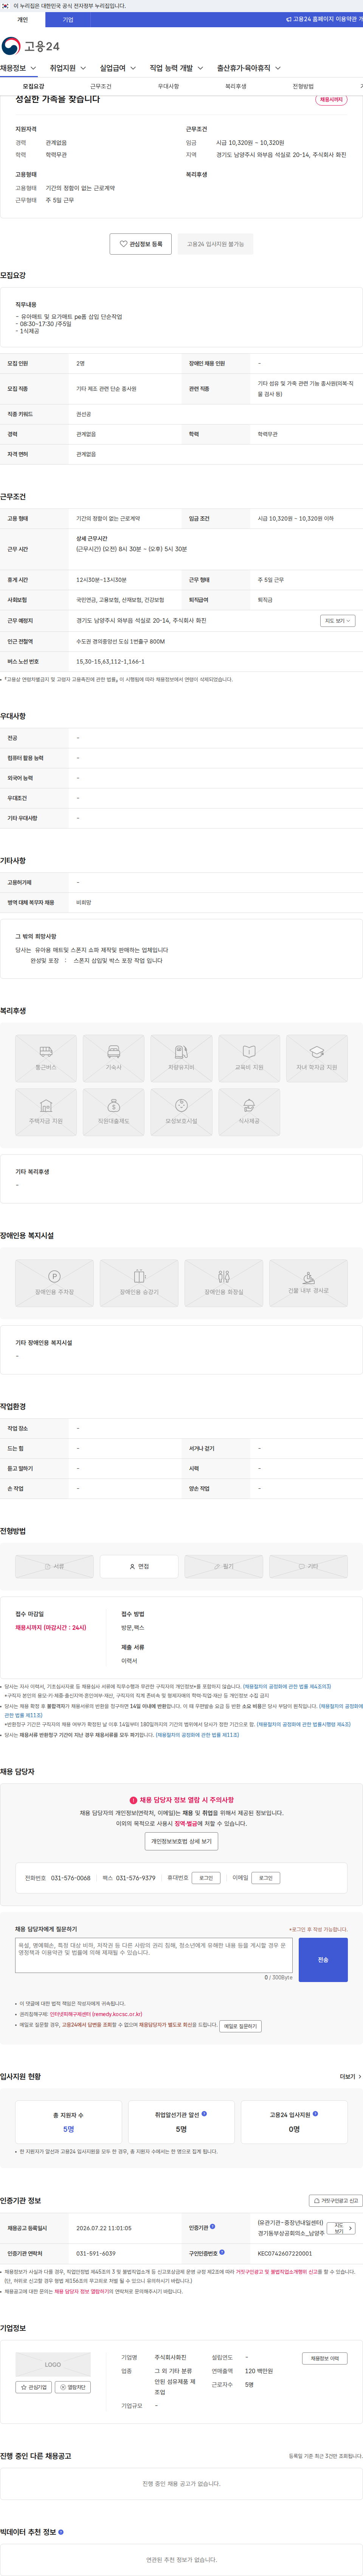
Task: Click 로그인 button next to 휴대번호
Action: click(206, 1878)
